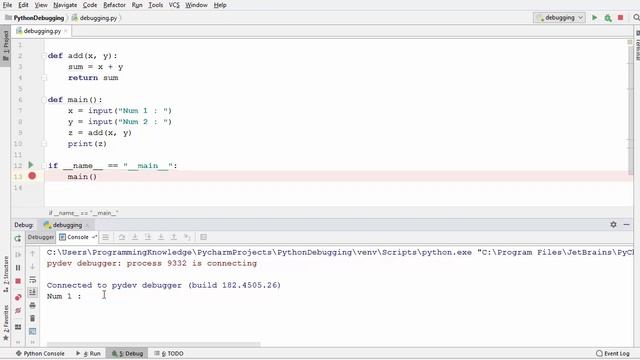Open the Window menu
Viewport: 640px width, 360px height.
click(196, 5)
